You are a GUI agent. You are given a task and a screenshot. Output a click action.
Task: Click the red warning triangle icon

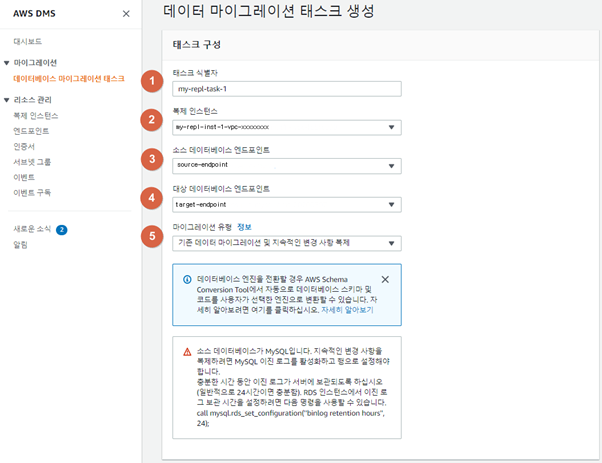pyautogui.click(x=187, y=352)
